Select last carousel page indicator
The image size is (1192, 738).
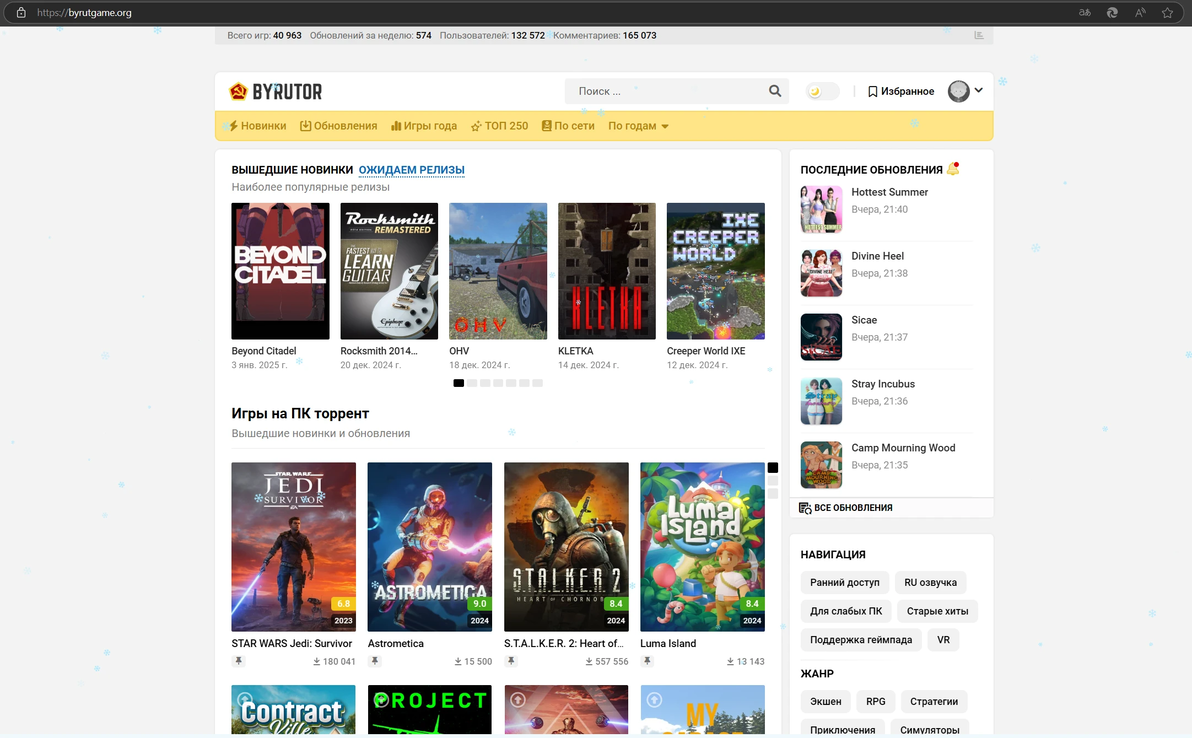coord(537,383)
